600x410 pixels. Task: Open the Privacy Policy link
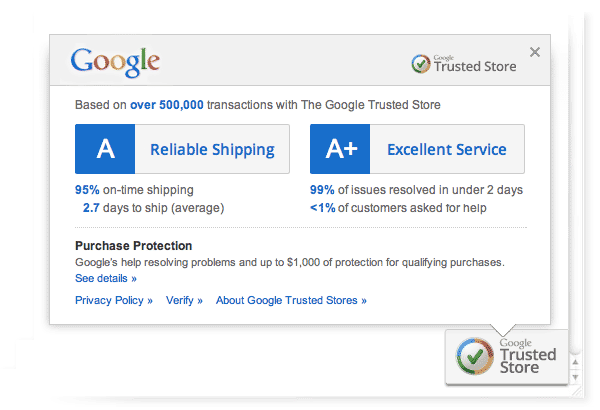point(114,300)
